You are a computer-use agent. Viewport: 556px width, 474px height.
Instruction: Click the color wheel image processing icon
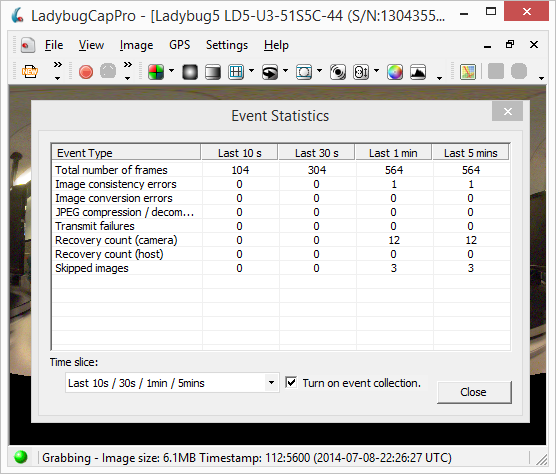(x=395, y=72)
